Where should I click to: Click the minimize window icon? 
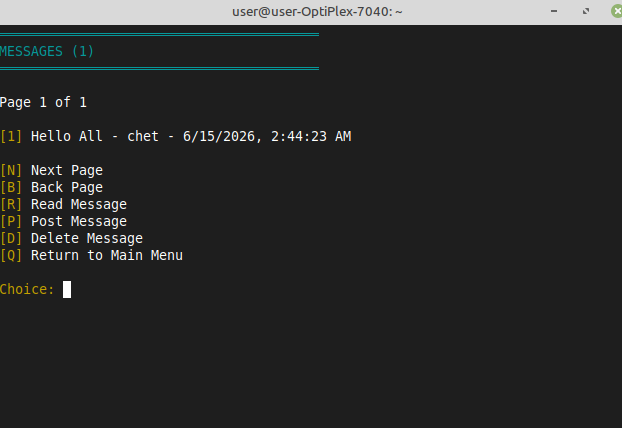[554, 12]
